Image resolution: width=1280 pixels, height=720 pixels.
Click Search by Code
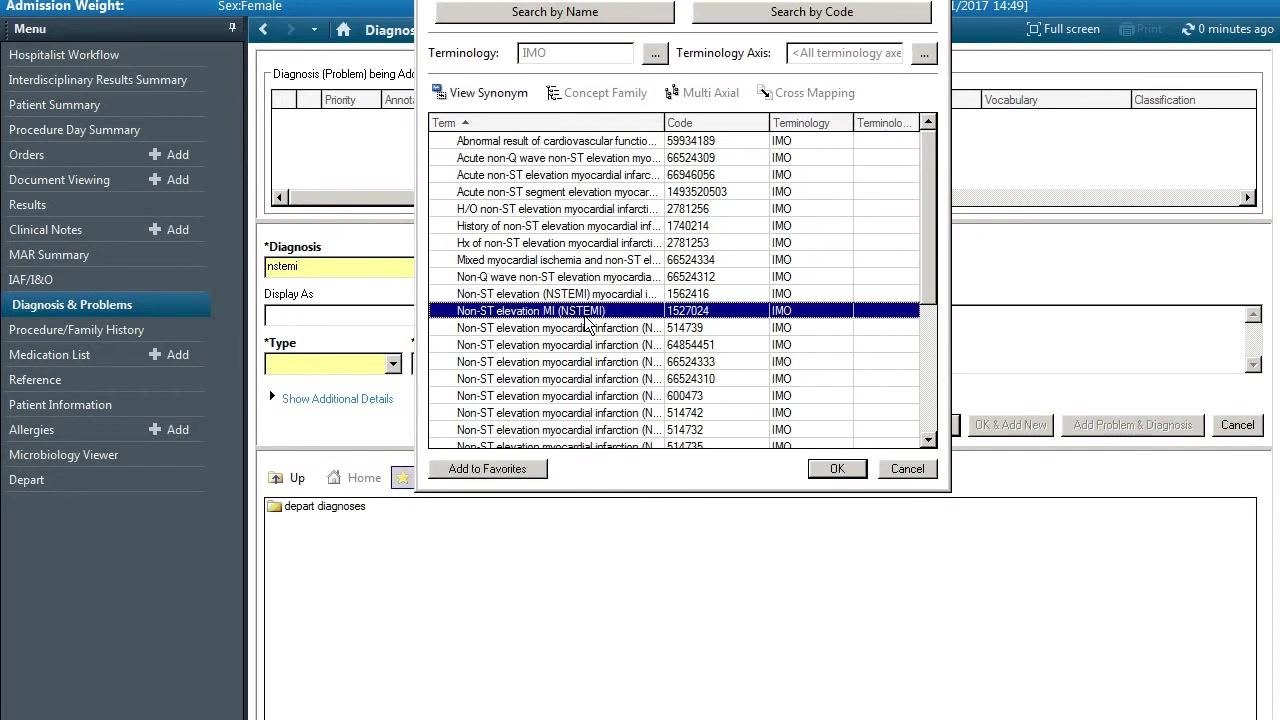812,12
